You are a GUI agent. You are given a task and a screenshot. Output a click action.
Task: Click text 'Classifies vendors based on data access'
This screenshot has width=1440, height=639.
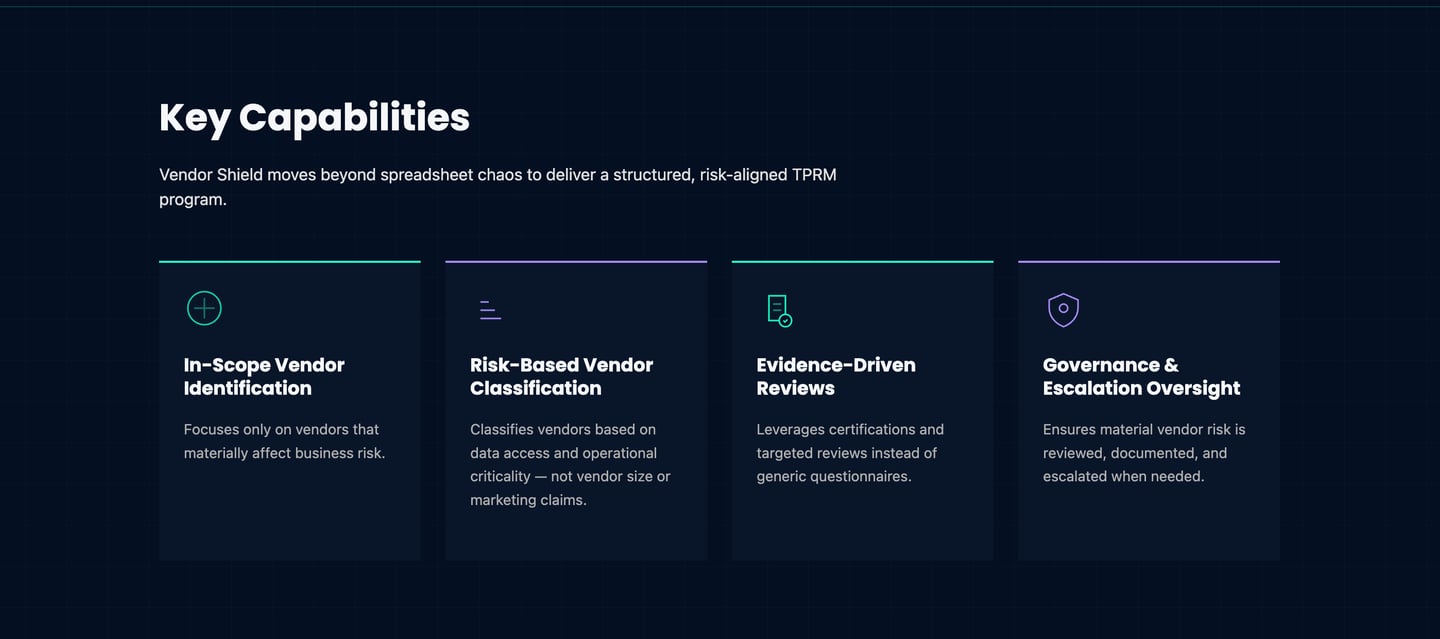point(570,464)
